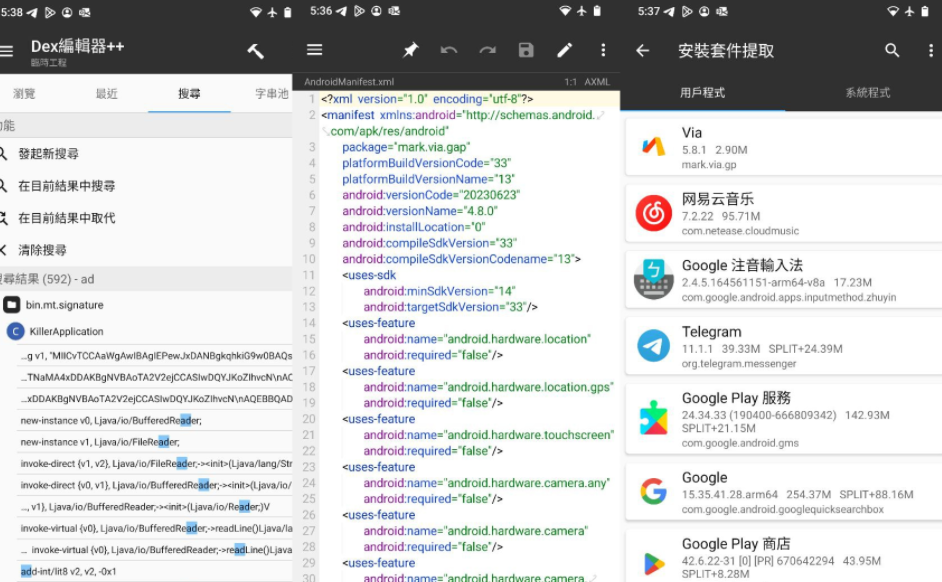Search the installed packages list
942x582 pixels.
tap(892, 50)
